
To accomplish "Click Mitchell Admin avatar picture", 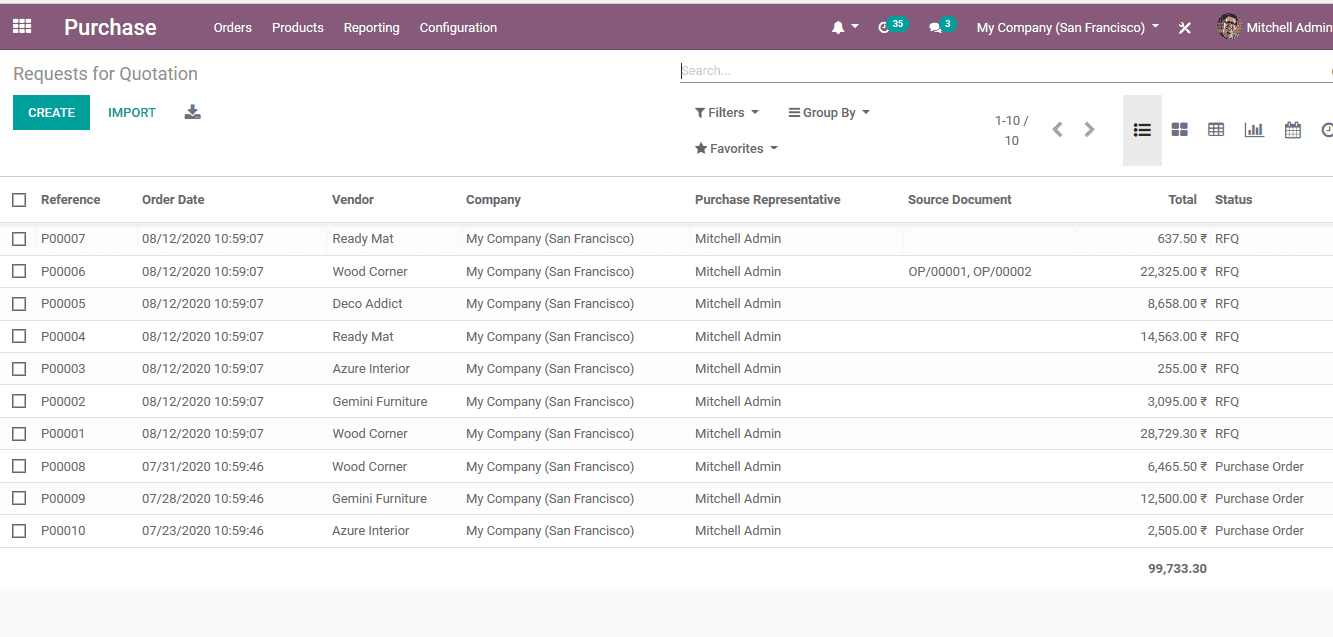I will coord(1229,27).
